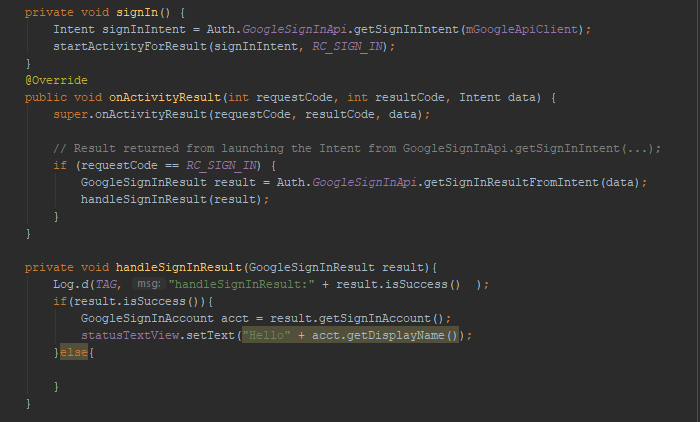Screen dimensions: 700x422
Task: Click the super keyword
Action: (71, 114)
